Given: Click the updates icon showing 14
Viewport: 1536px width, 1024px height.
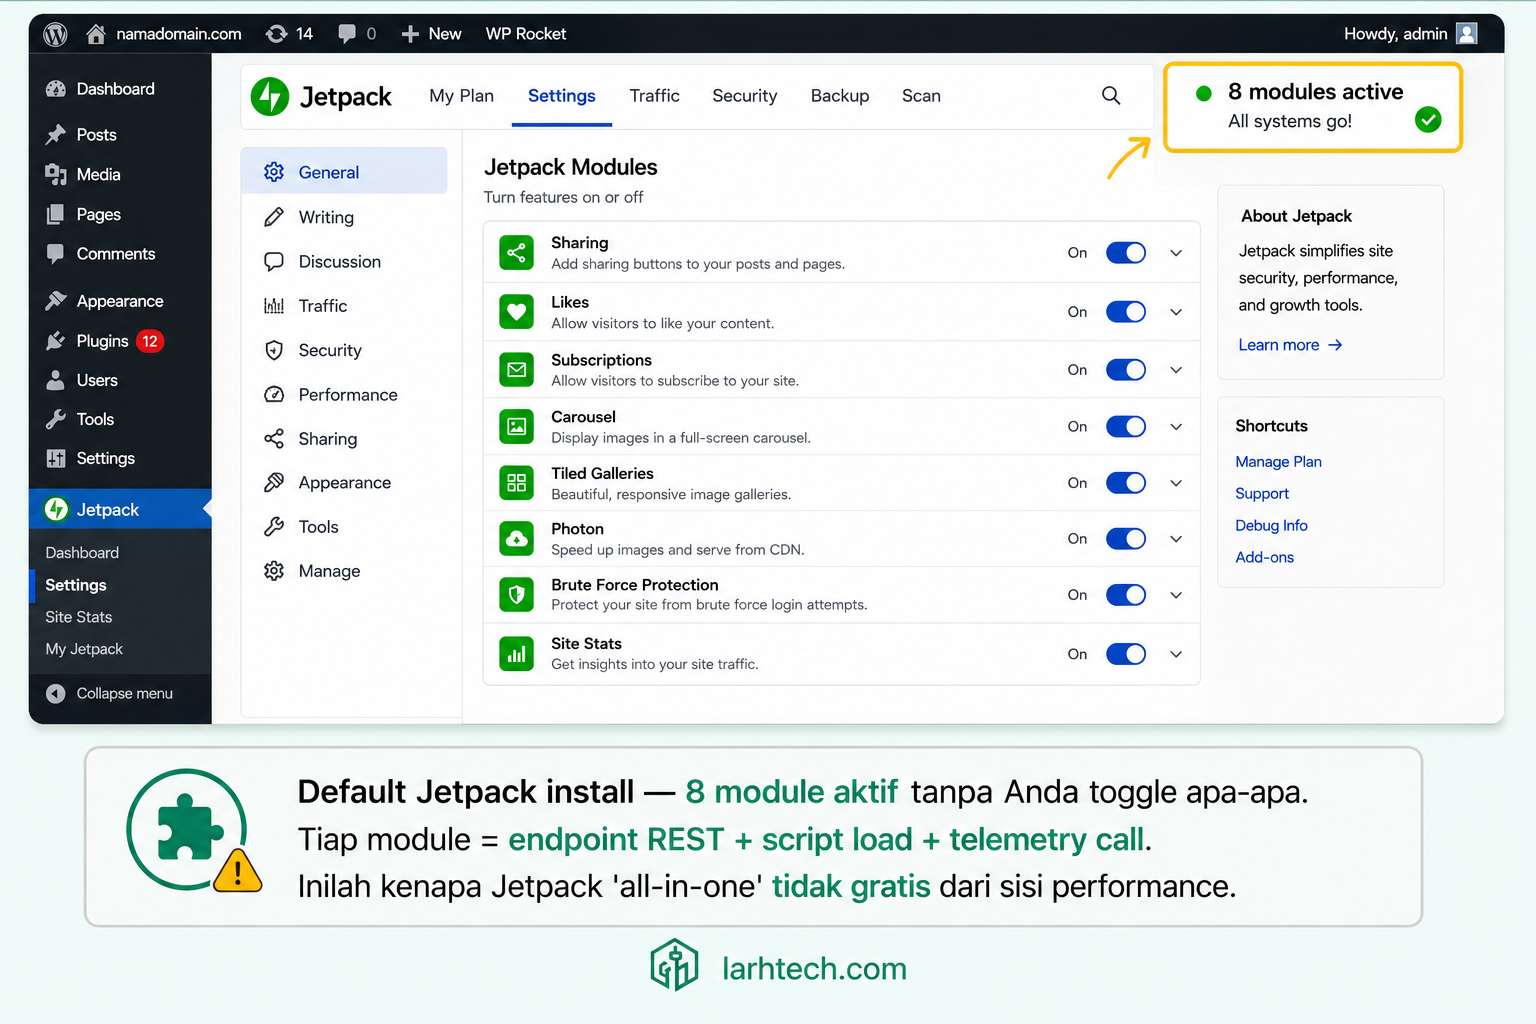Looking at the screenshot, I should [x=277, y=34].
